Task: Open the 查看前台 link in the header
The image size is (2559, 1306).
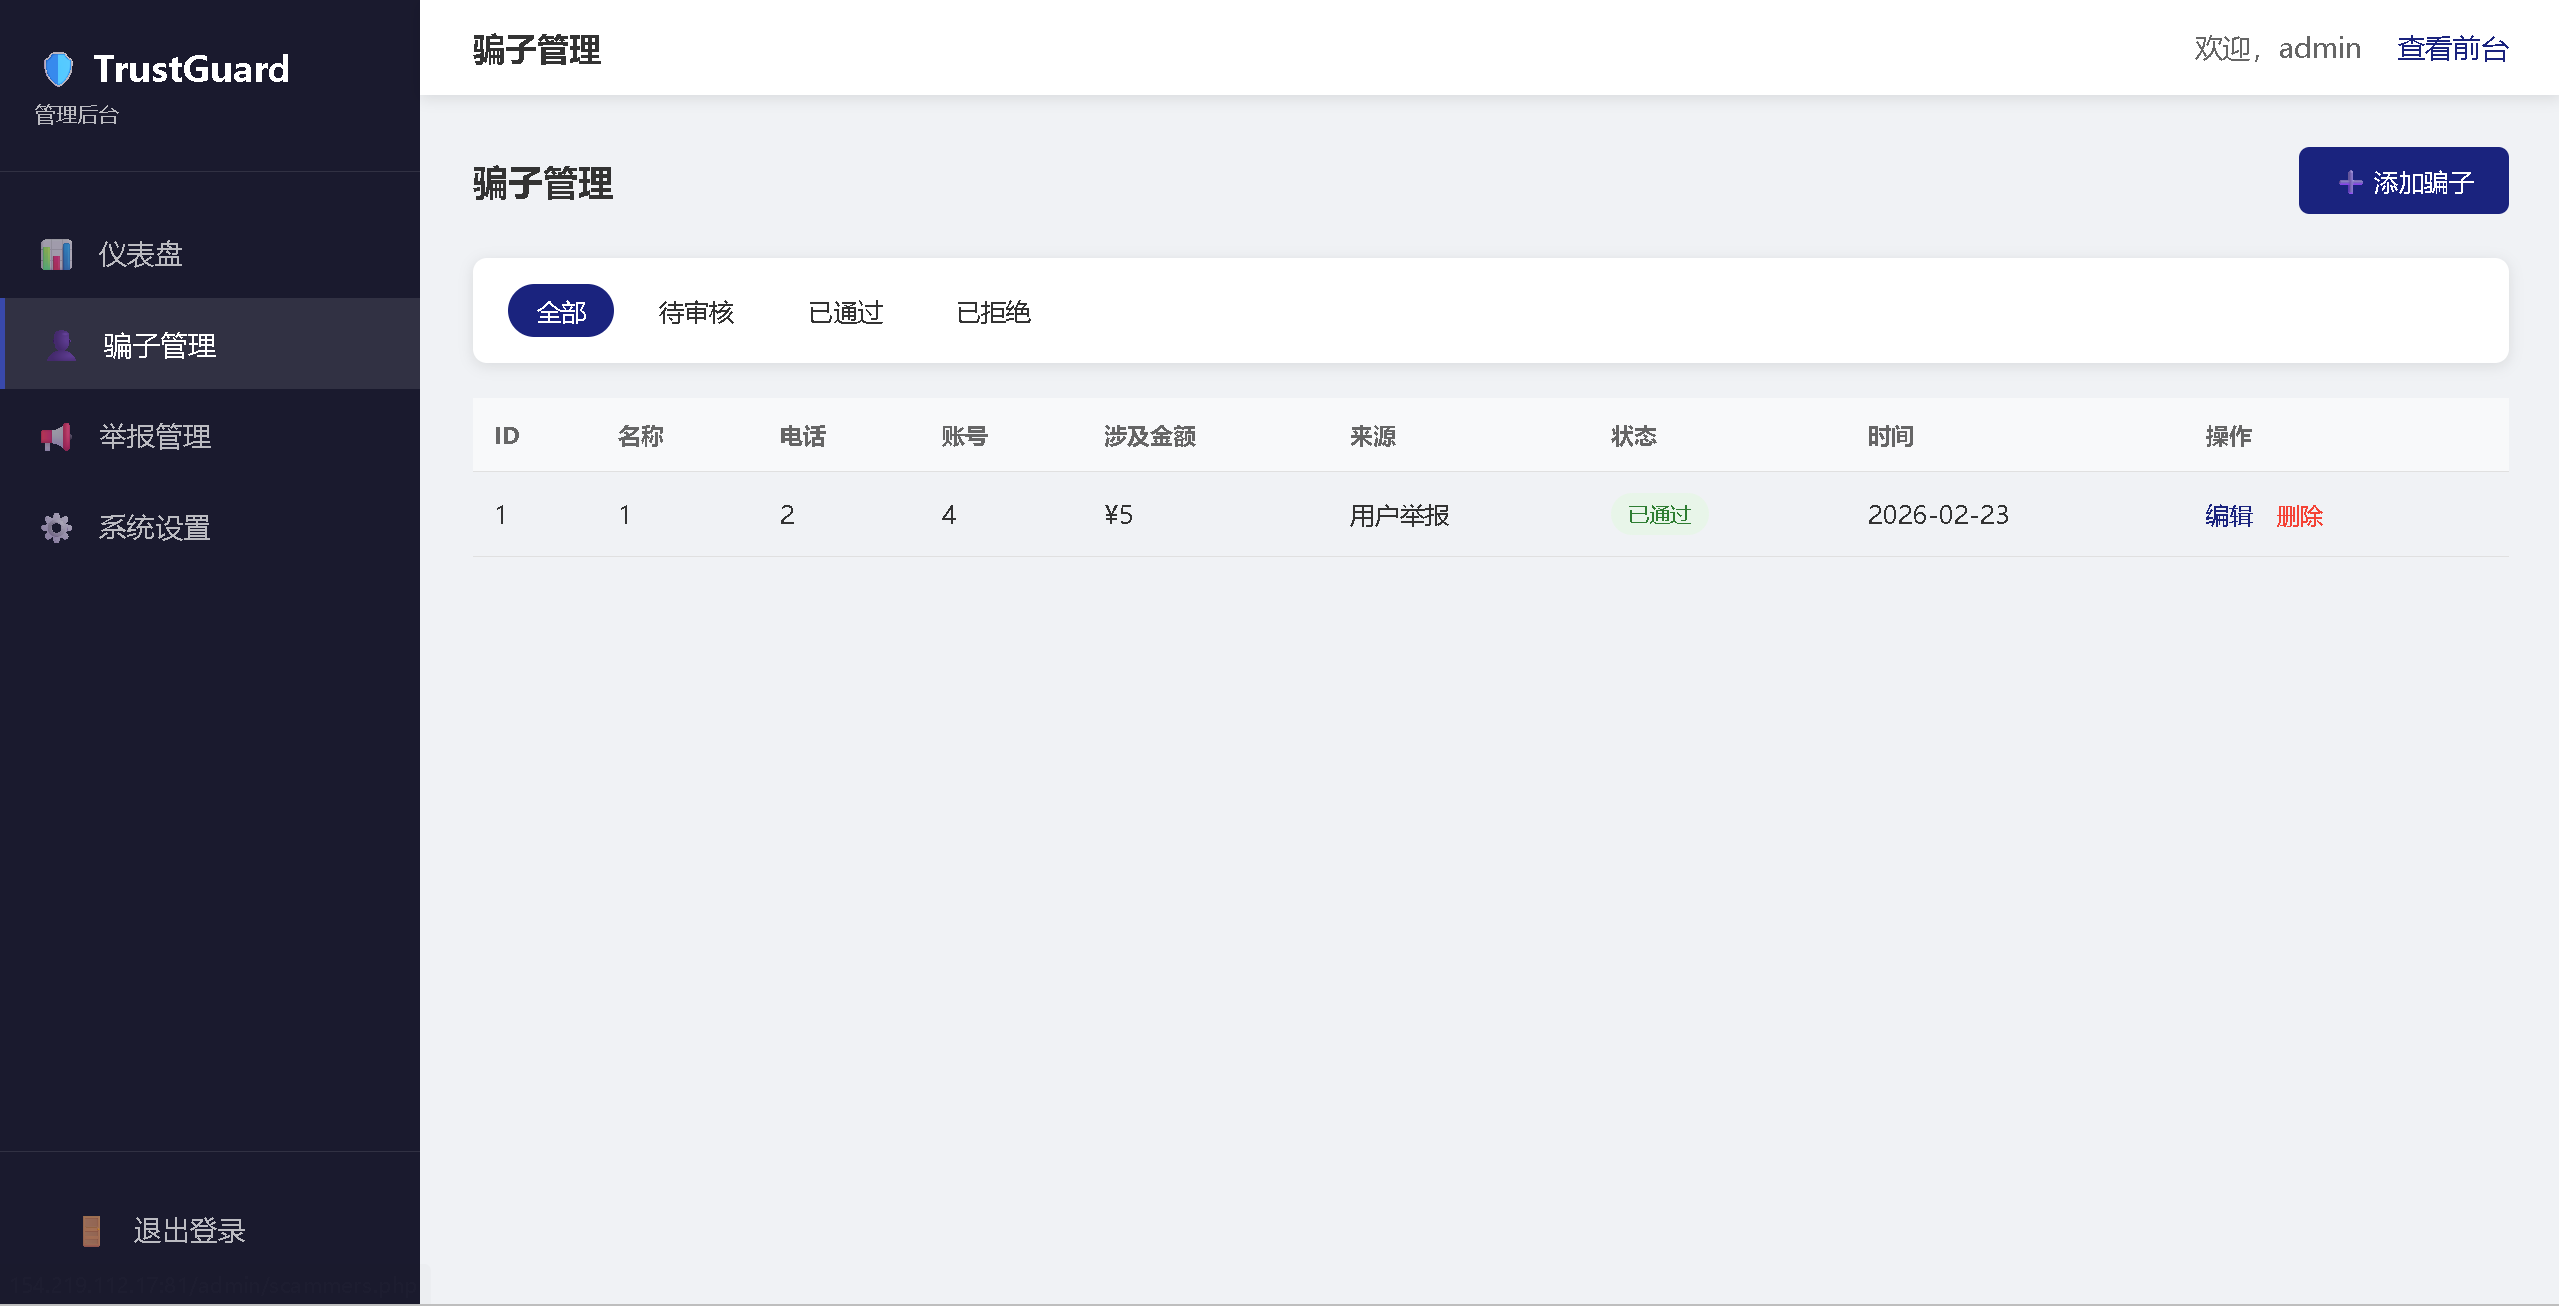Action: (x=2452, y=48)
